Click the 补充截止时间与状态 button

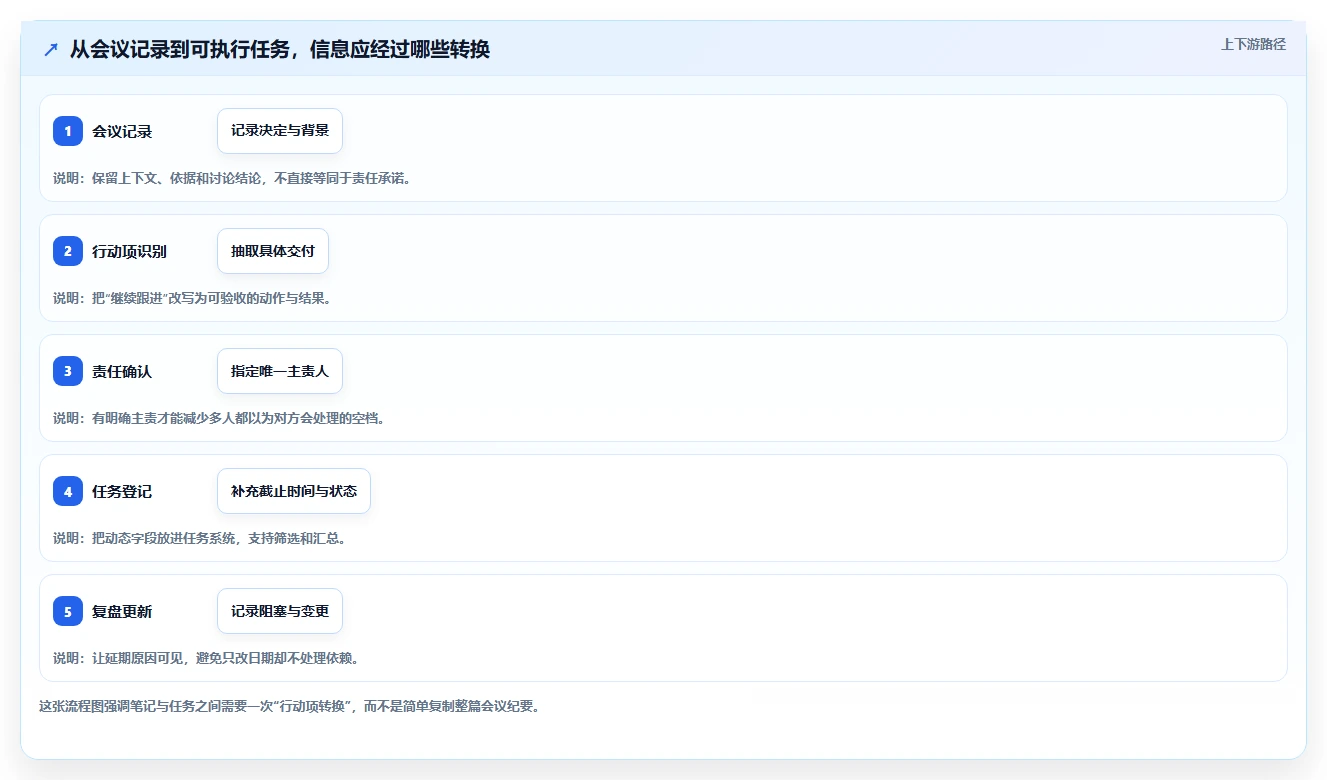[x=294, y=491]
